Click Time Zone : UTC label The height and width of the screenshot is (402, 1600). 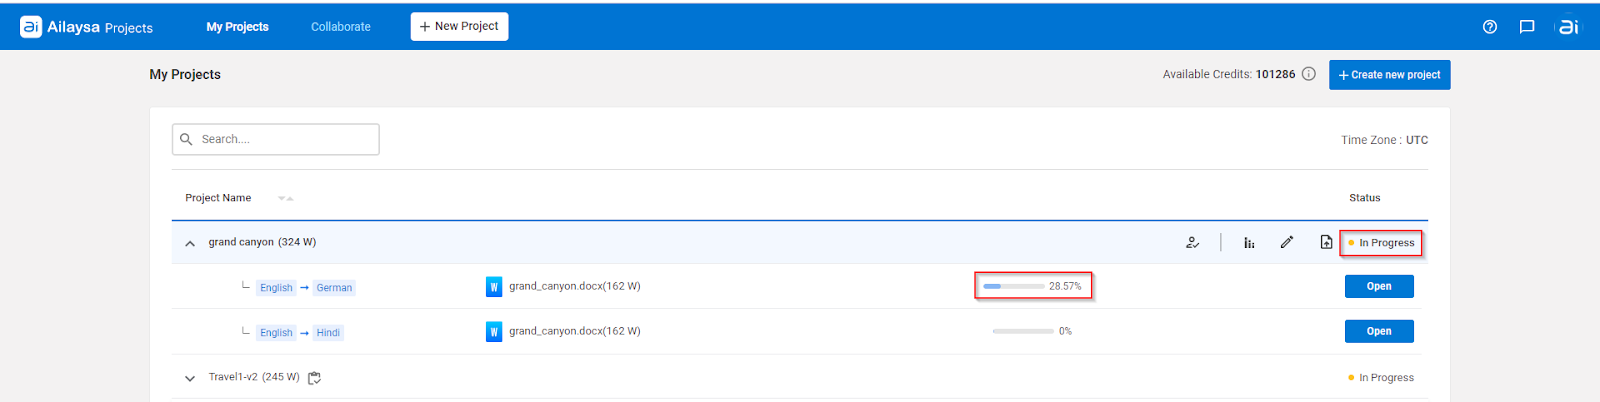coord(1384,140)
